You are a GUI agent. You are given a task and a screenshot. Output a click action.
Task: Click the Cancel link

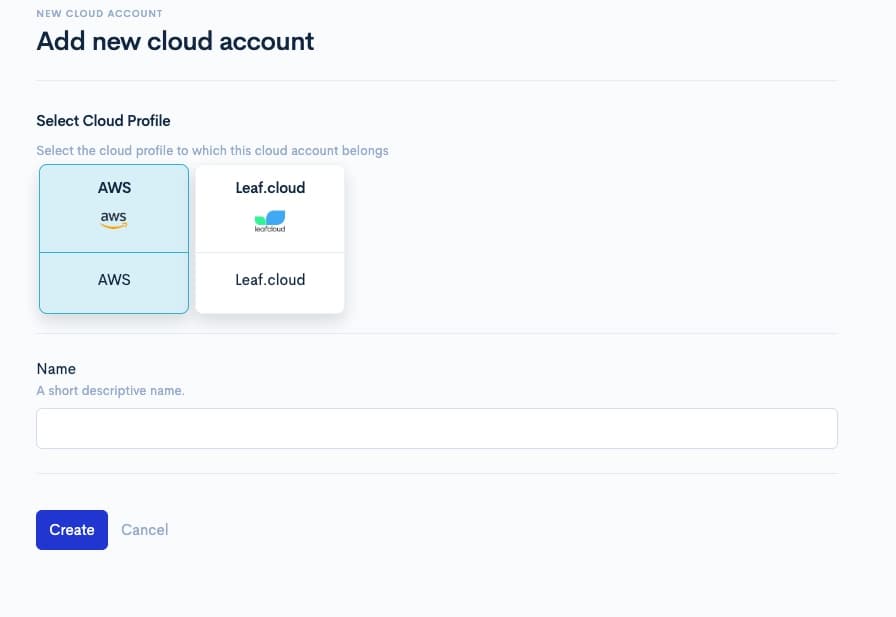click(x=144, y=529)
